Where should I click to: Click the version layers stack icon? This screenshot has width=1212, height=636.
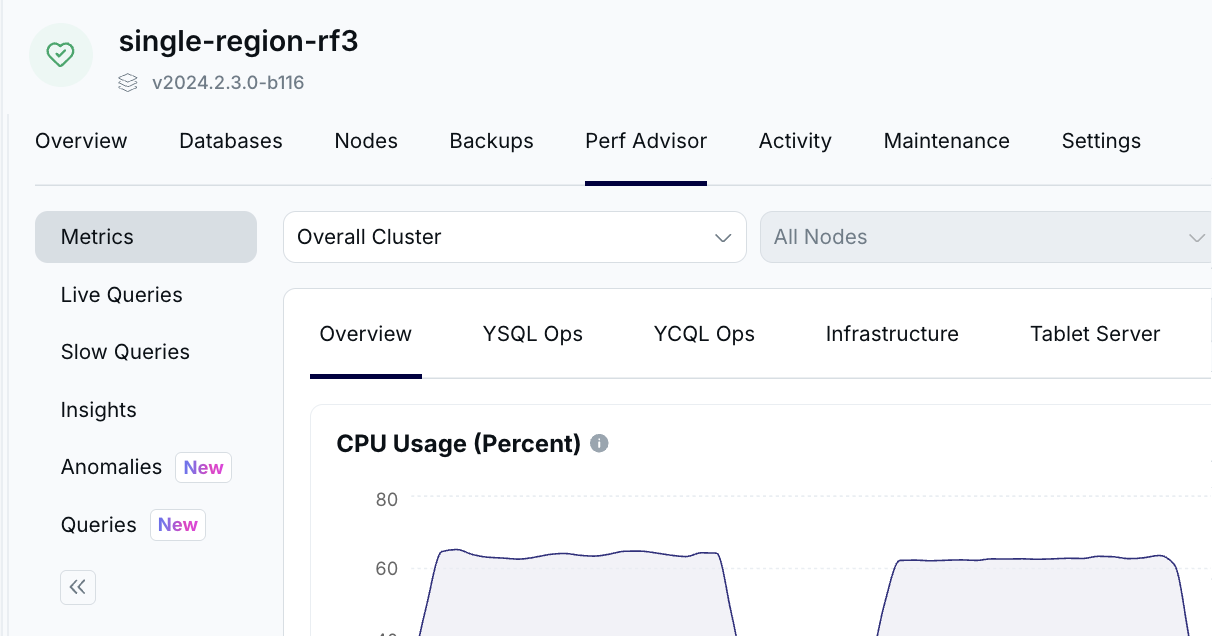pyautogui.click(x=127, y=83)
